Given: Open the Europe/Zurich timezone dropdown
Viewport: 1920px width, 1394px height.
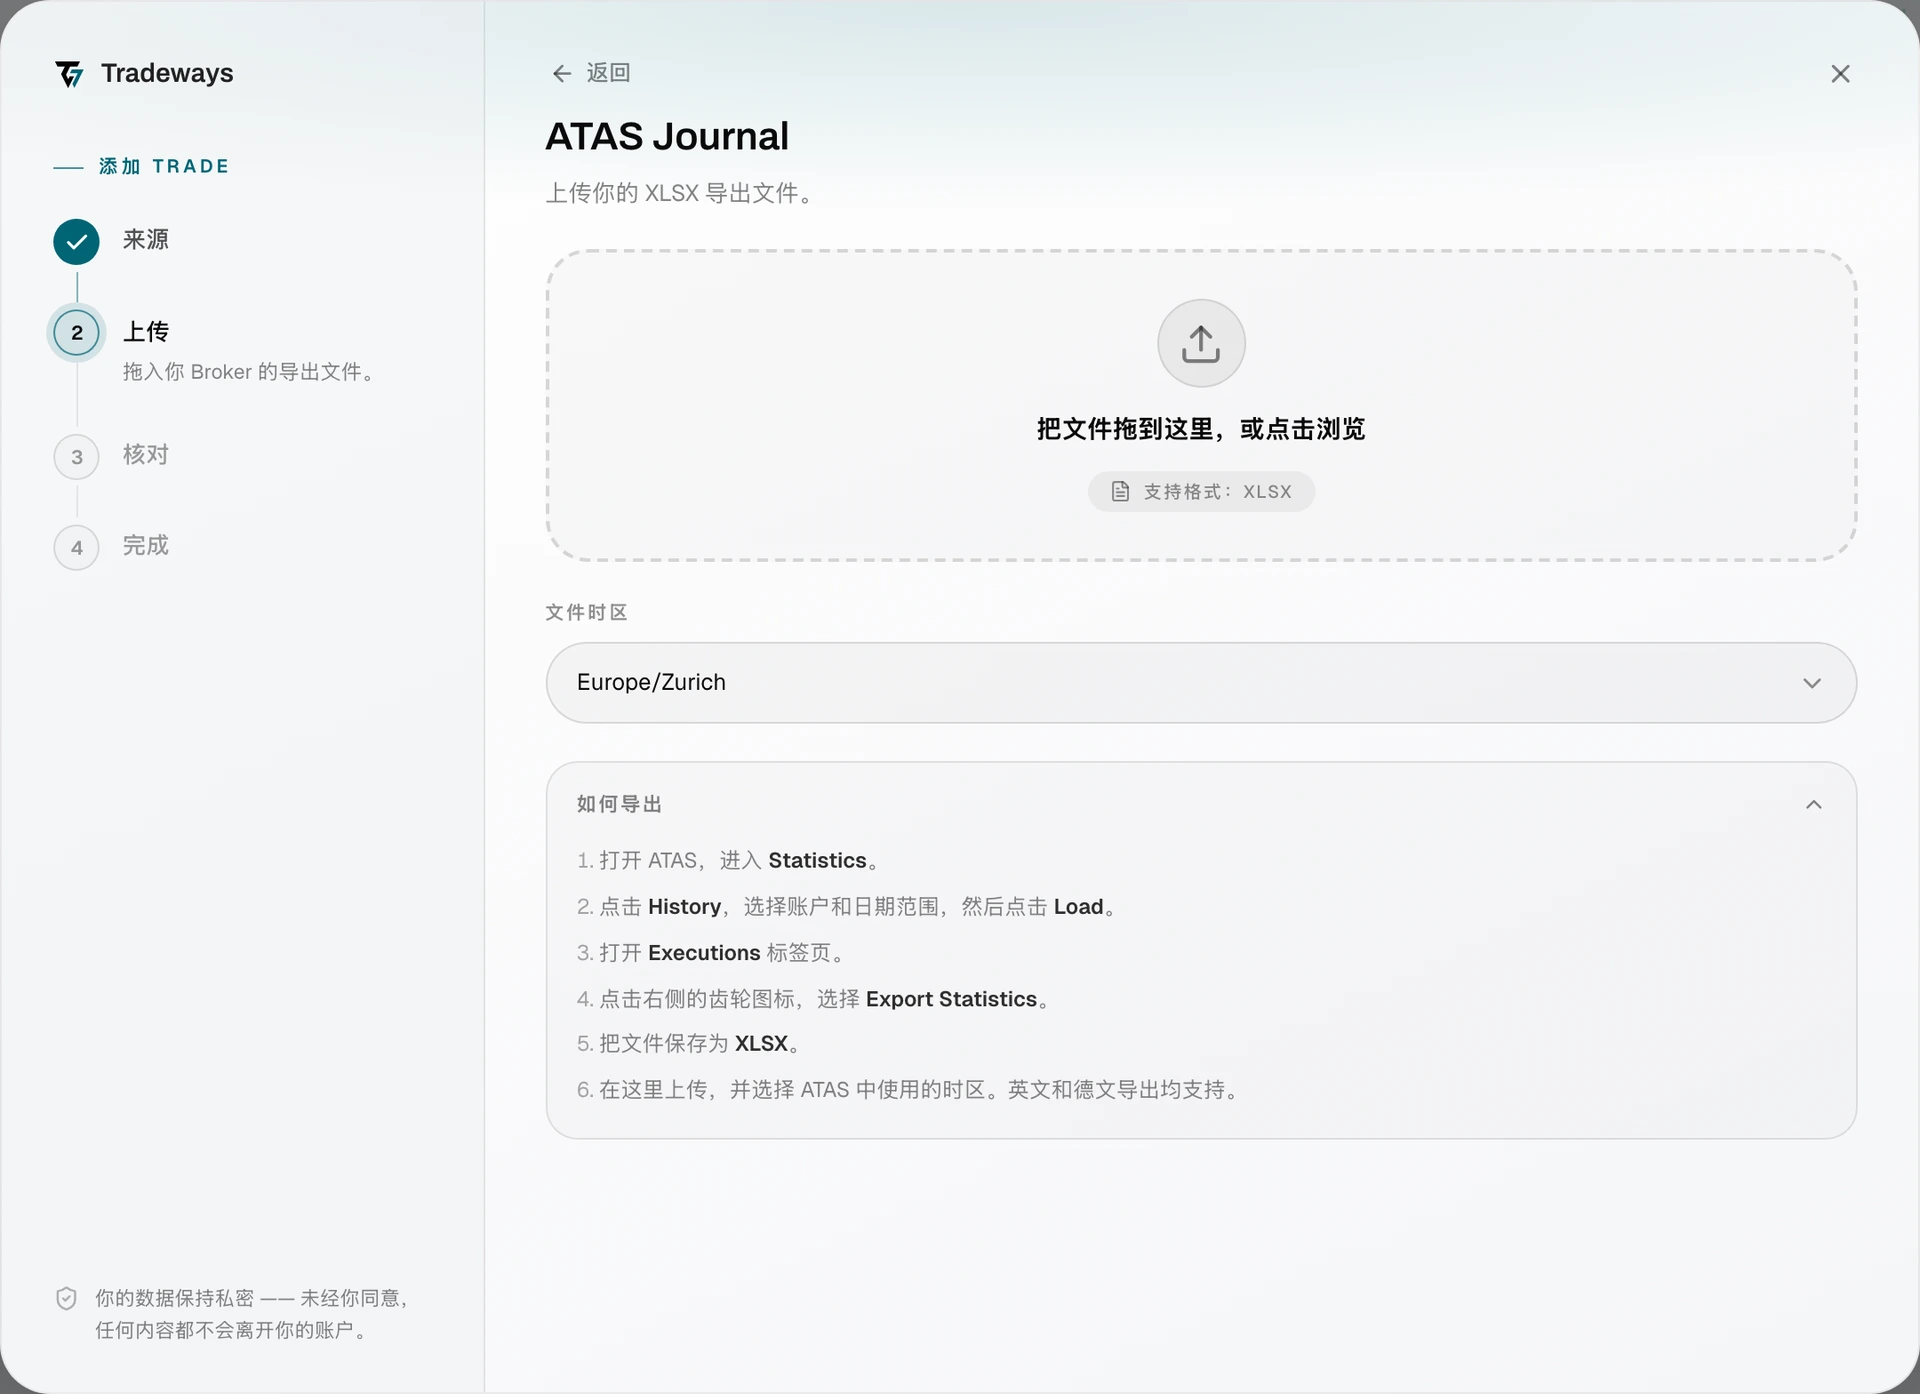Looking at the screenshot, I should coord(1201,683).
